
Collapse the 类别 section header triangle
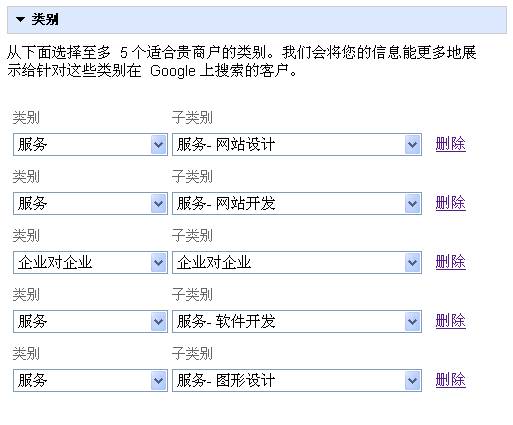click(20, 19)
